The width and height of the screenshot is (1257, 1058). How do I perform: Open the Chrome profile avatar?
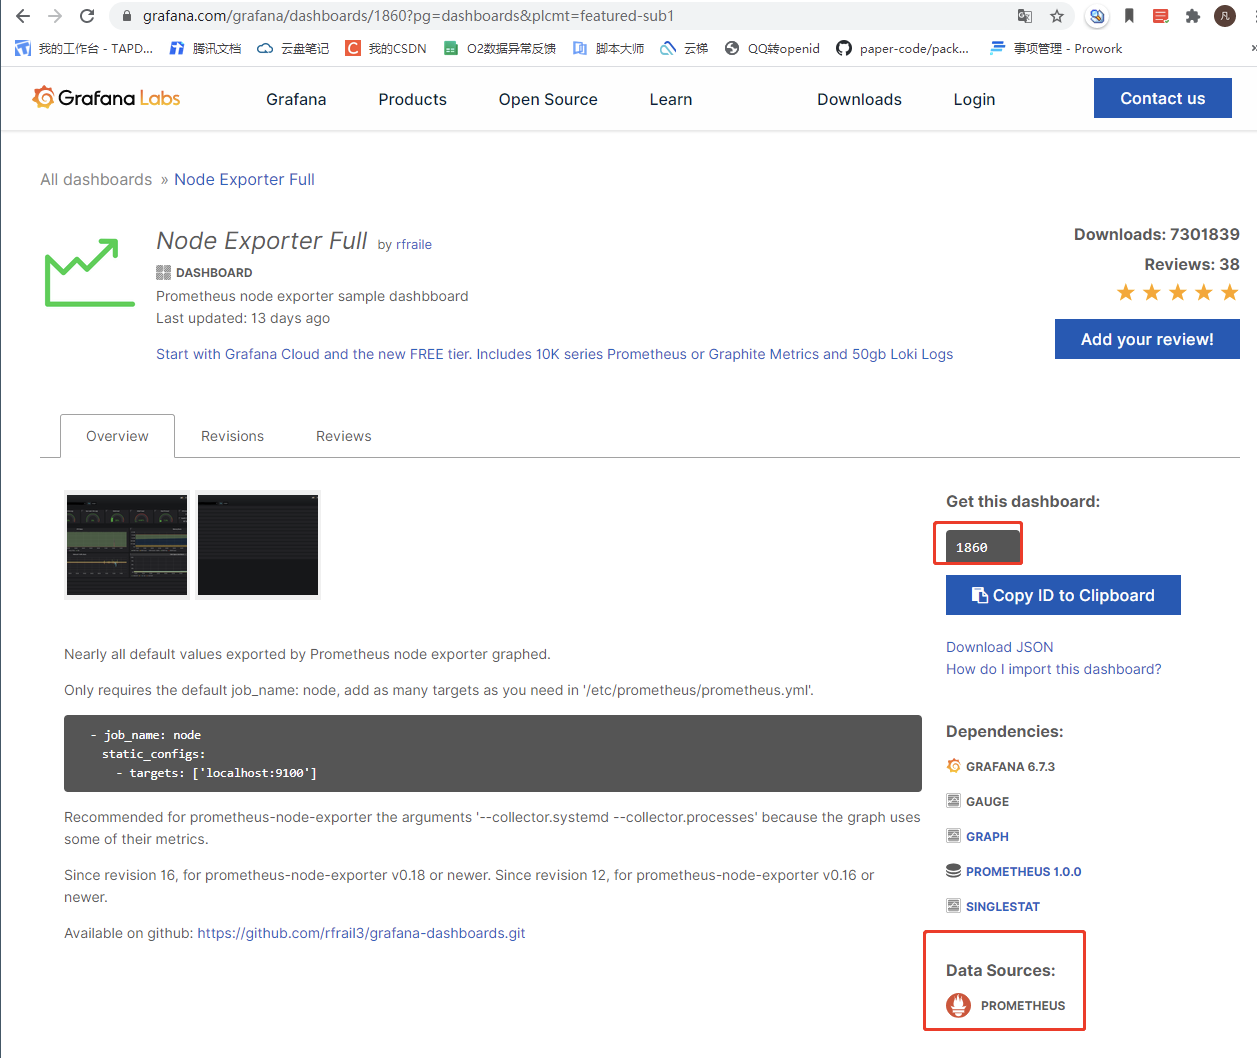1225,16
